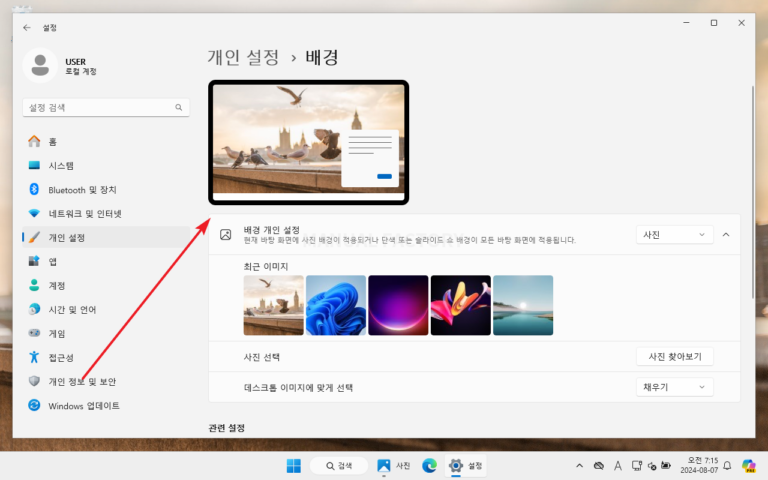
Task: Open the 게임 controller icon
Action: click(x=34, y=333)
